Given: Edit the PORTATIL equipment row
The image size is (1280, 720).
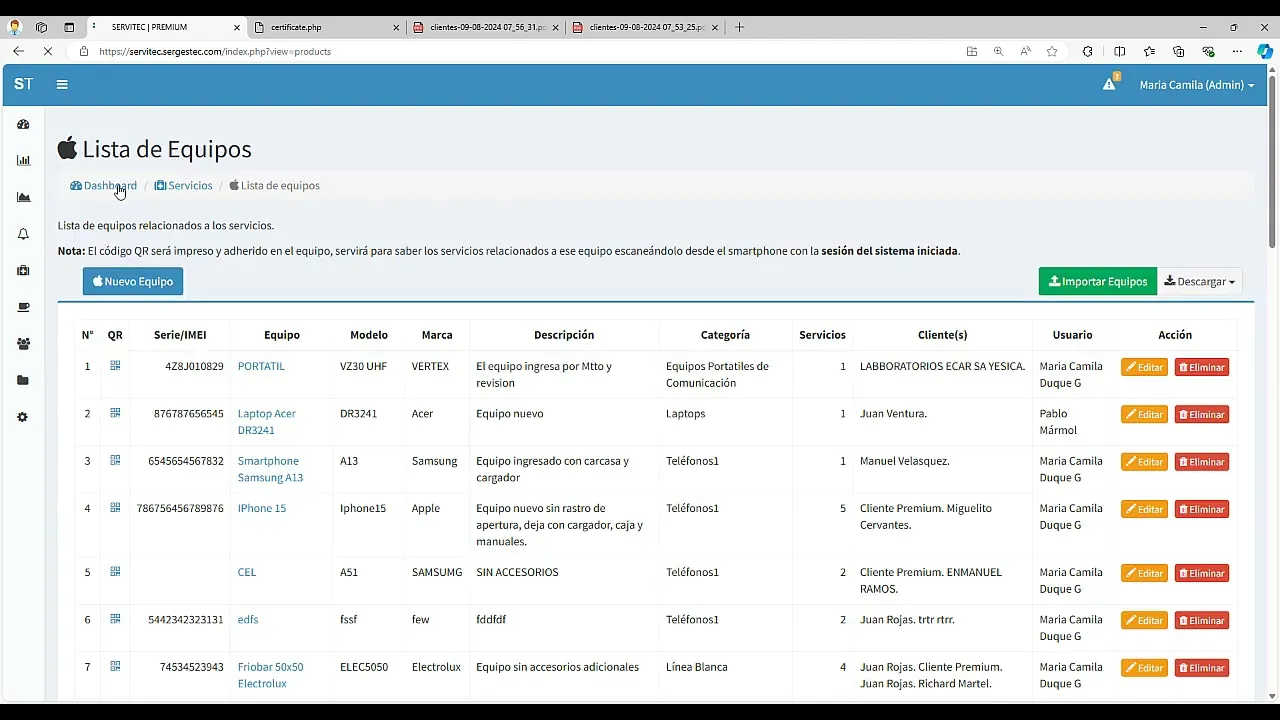Looking at the screenshot, I should tap(1144, 367).
